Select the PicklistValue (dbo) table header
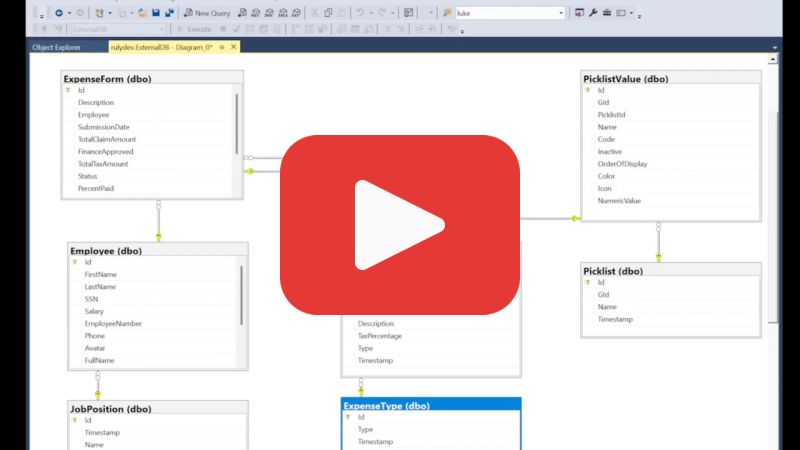 [x=671, y=79]
